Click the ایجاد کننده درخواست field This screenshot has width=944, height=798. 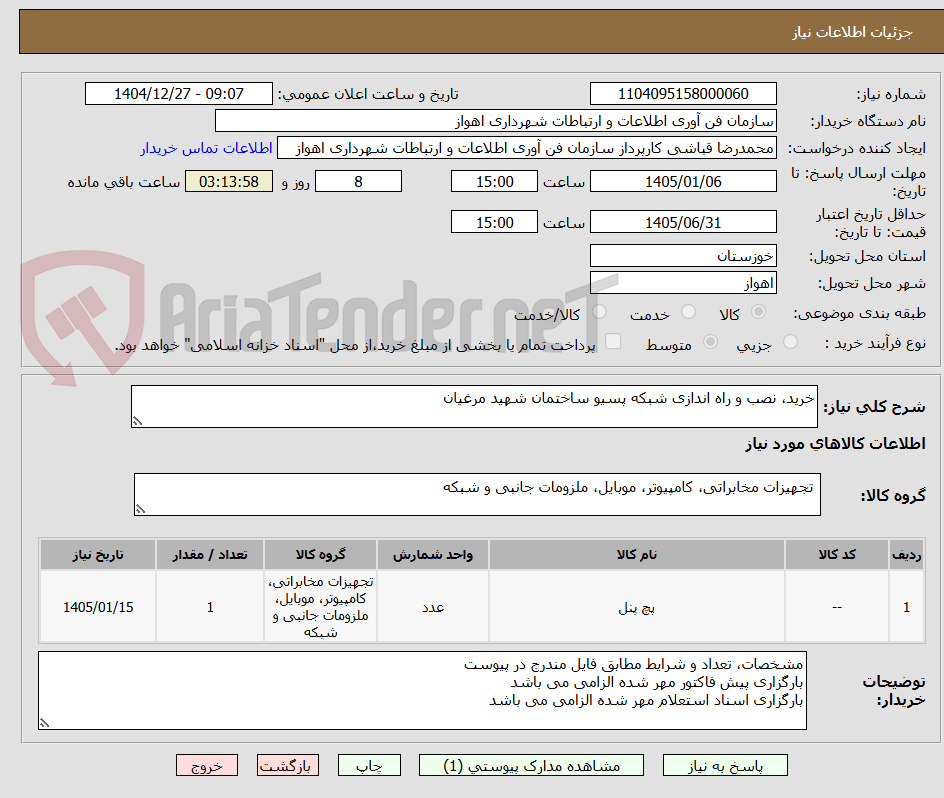point(527,148)
